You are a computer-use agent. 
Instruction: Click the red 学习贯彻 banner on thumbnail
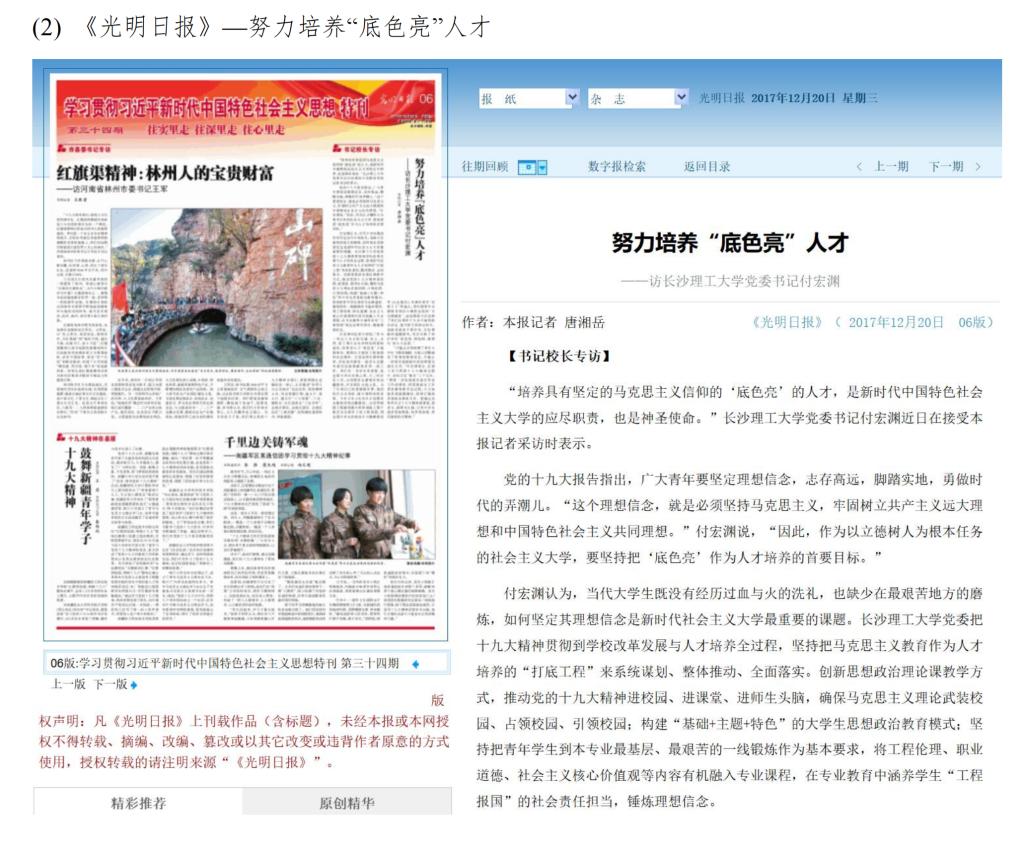point(246,109)
